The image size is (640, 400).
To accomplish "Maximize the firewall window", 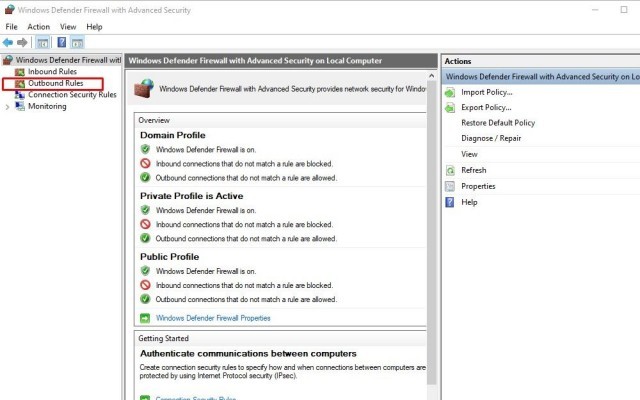I will click(x=624, y=9).
